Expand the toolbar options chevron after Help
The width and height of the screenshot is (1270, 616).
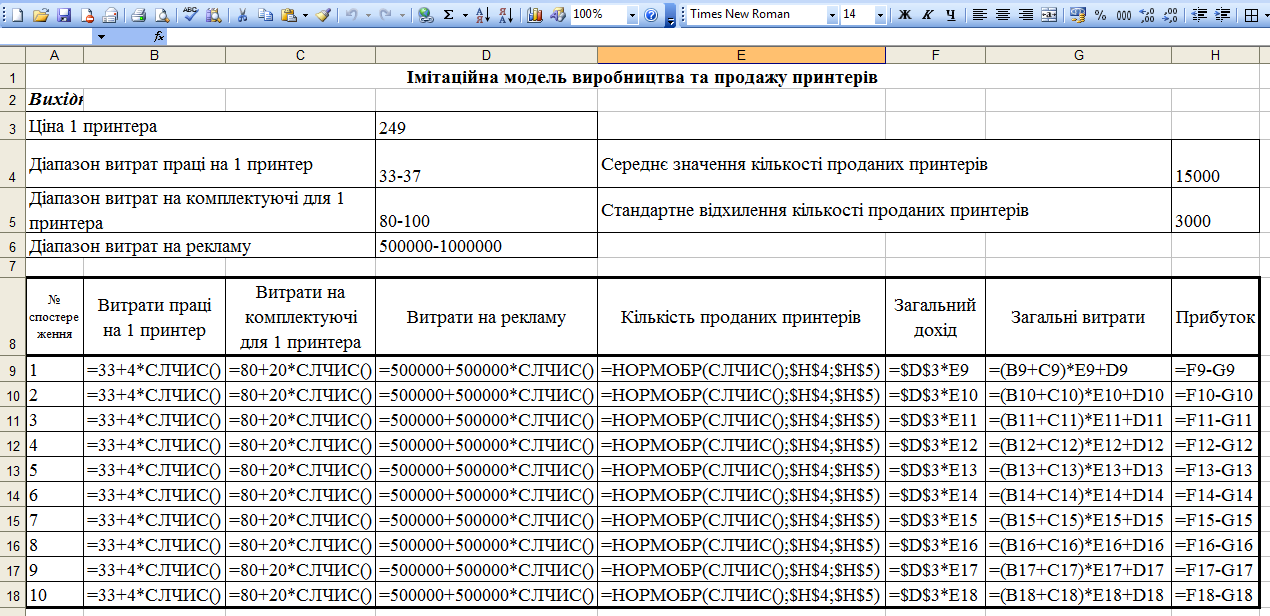coord(671,16)
